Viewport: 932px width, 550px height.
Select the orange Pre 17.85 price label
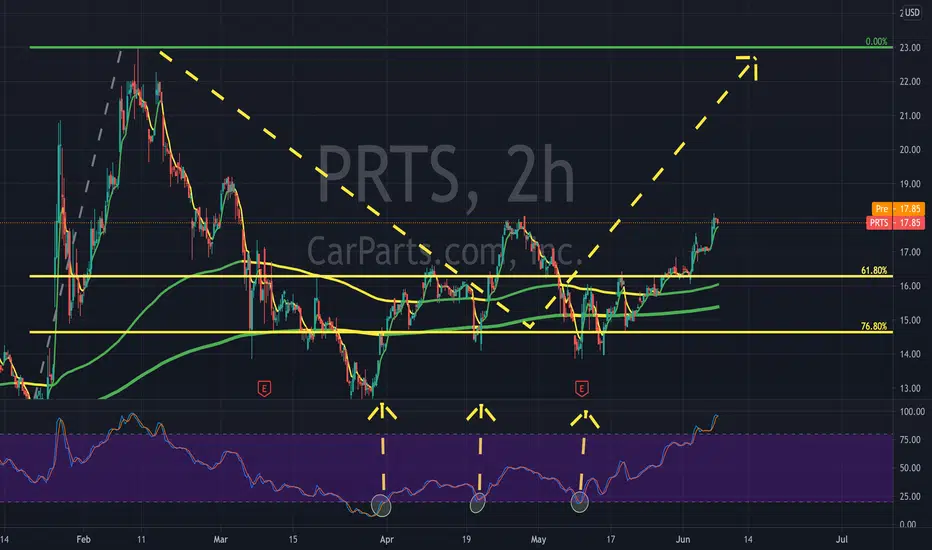click(898, 209)
